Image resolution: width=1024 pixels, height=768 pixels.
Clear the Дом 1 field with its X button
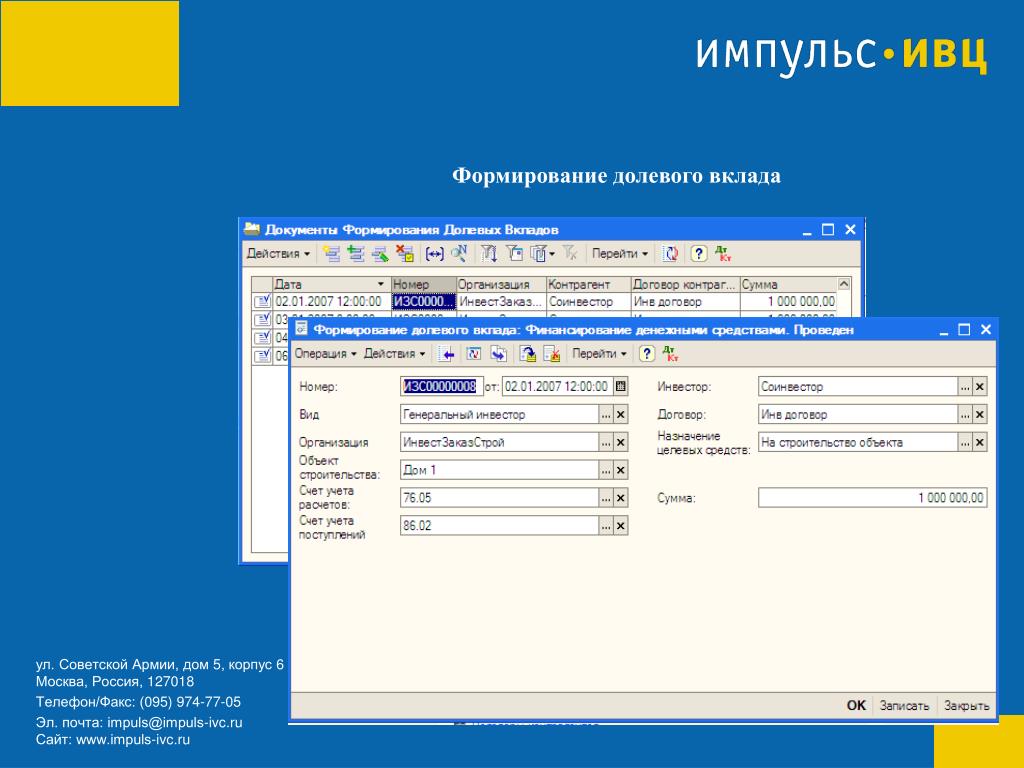pyautogui.click(x=621, y=470)
